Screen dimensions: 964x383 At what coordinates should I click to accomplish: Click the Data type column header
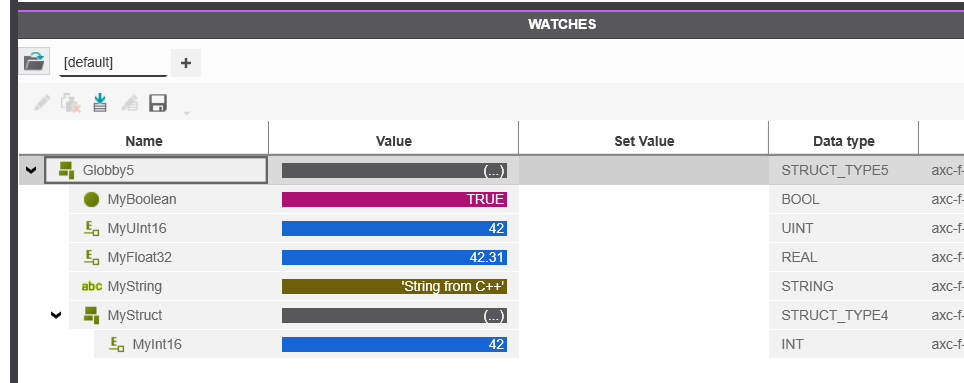[844, 141]
